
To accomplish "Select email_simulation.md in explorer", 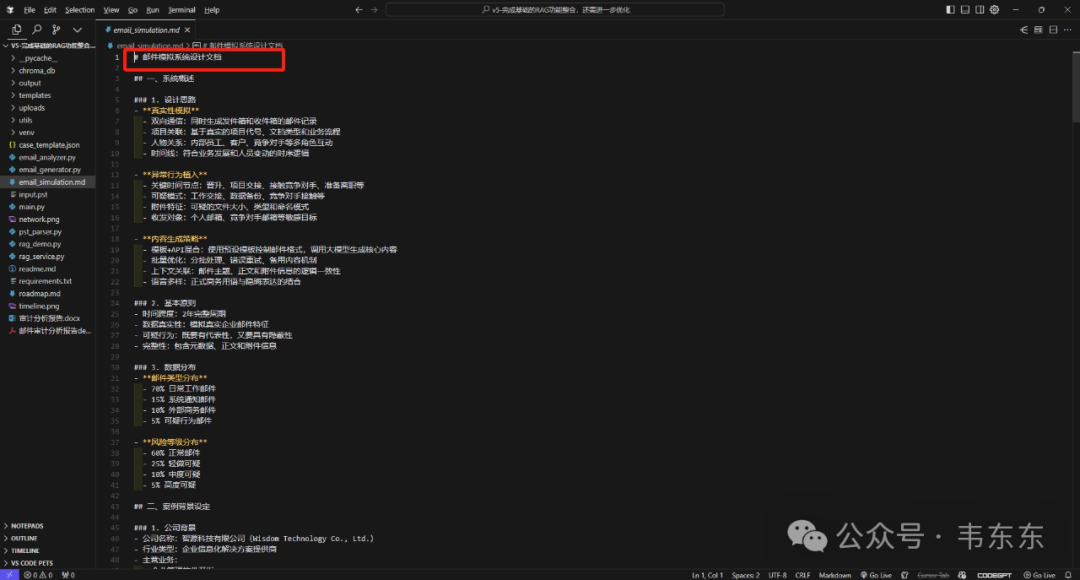I will tap(48, 182).
